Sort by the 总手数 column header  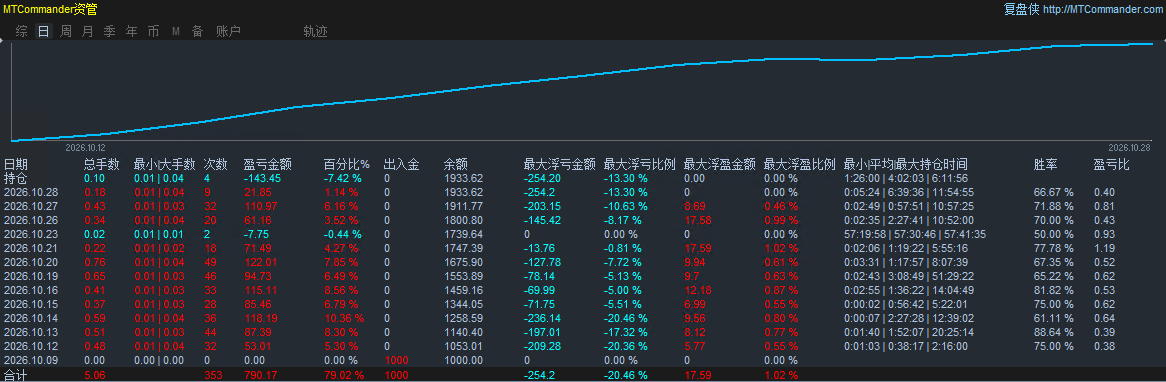pos(101,164)
